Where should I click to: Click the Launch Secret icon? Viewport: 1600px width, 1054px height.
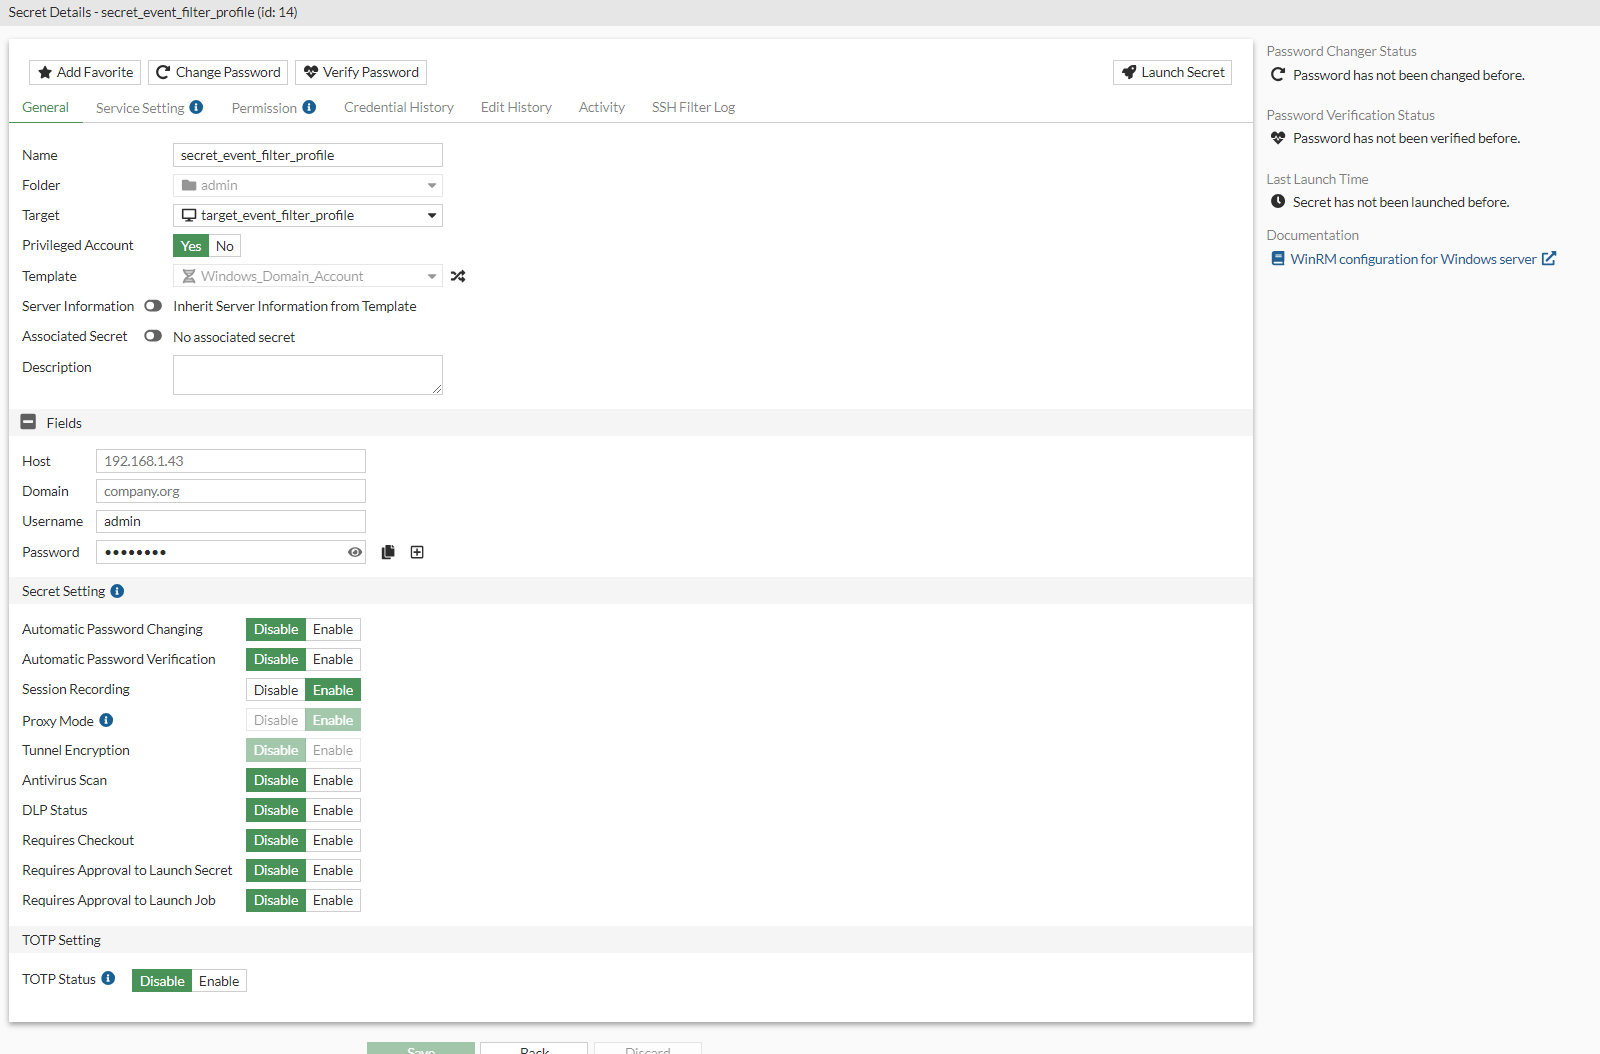1128,72
